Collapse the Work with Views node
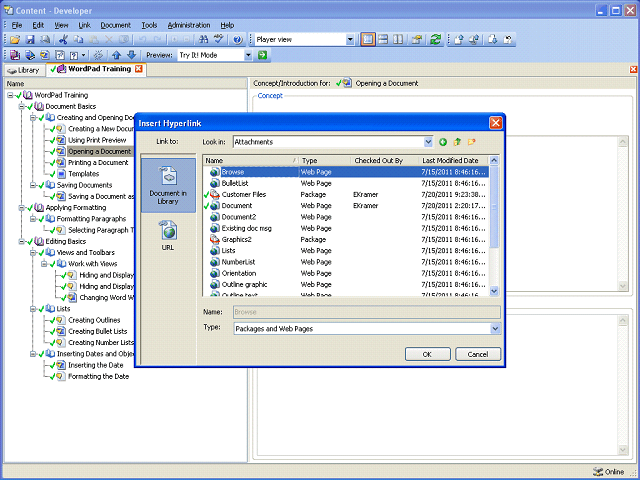 [44, 264]
